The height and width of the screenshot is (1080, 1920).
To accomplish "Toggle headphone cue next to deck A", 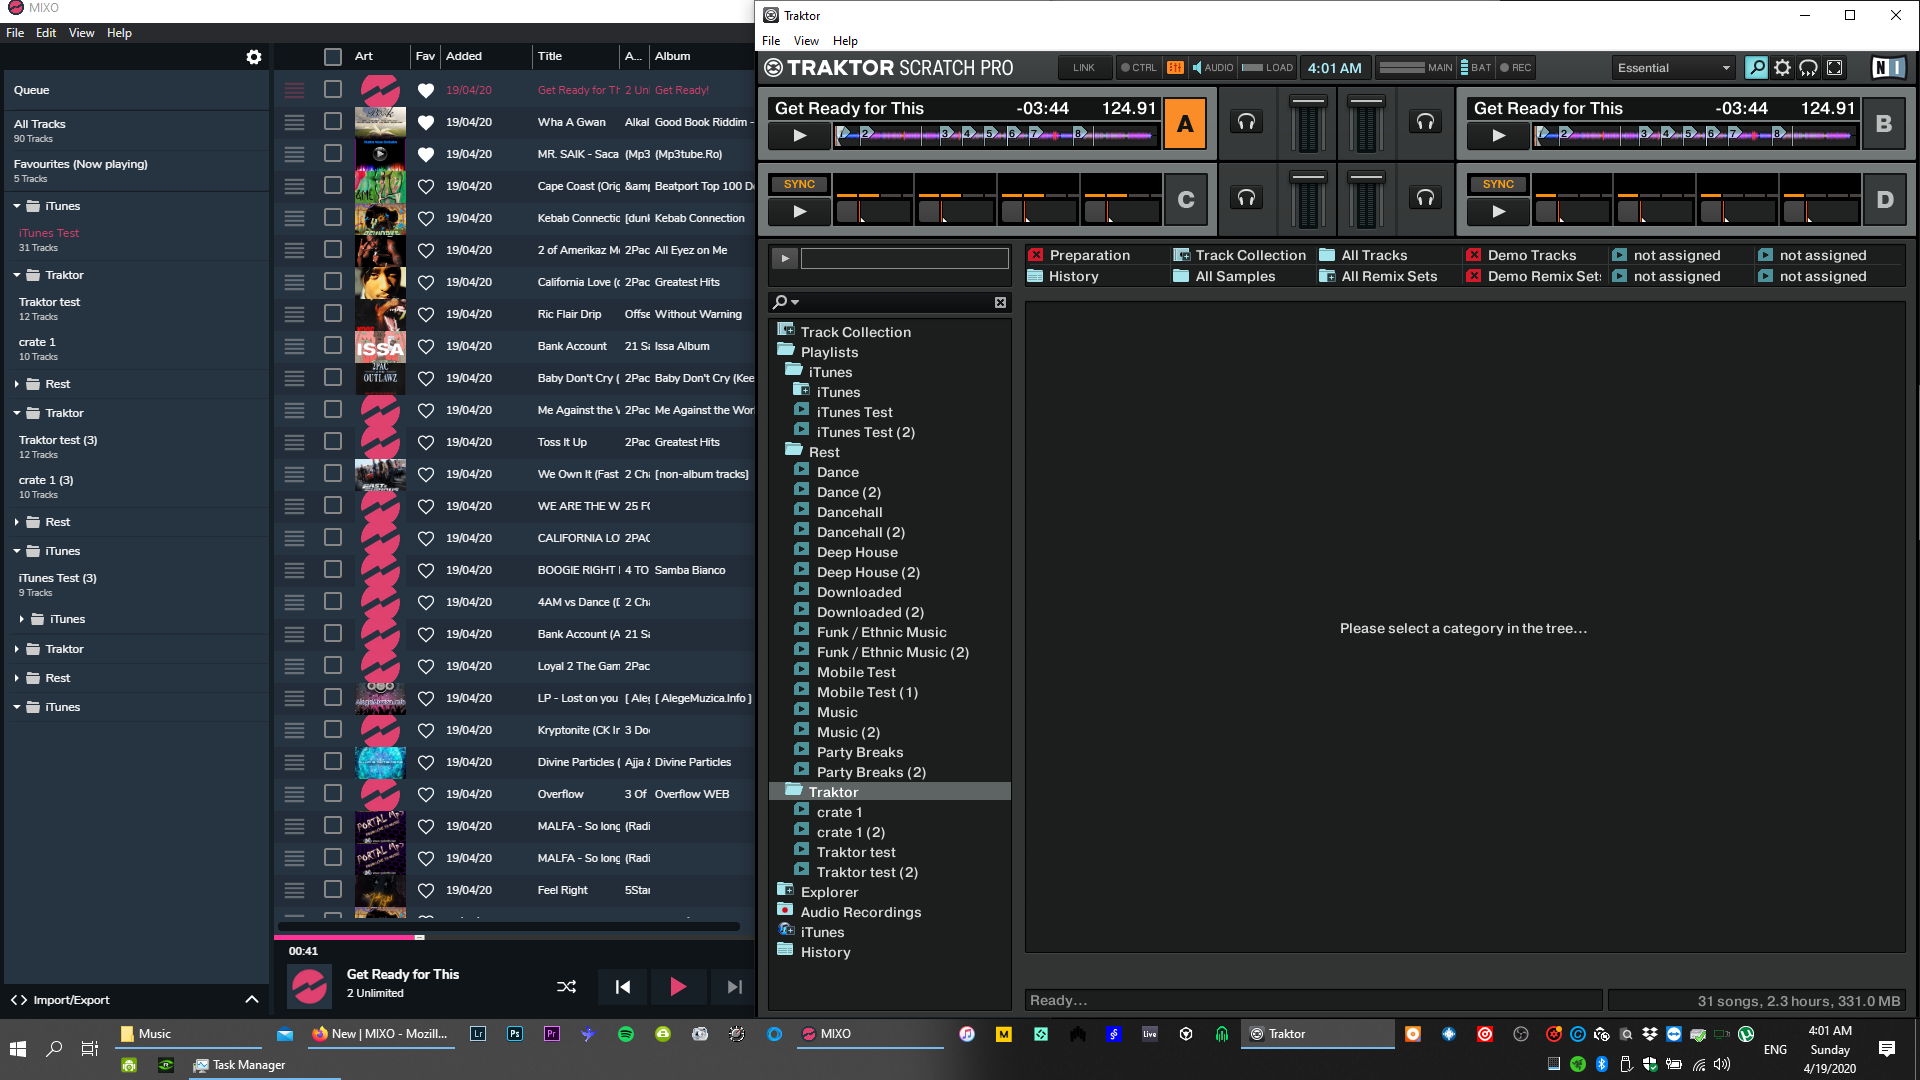I will [1246, 122].
